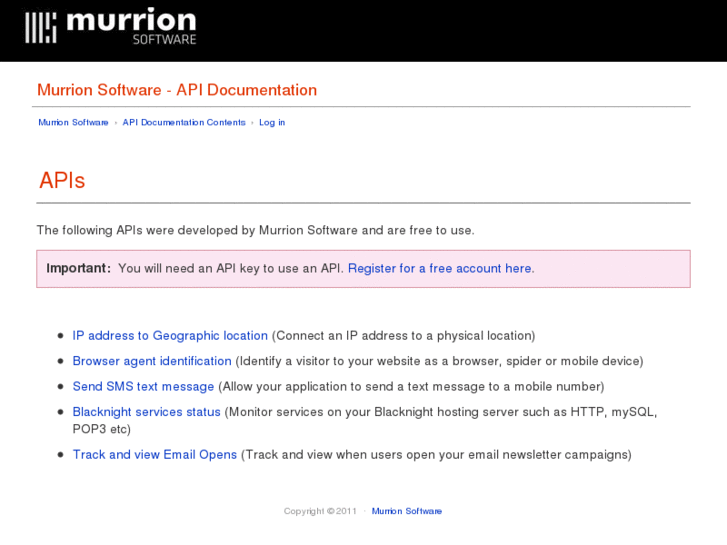Select the 'Log in' breadcrumb link

[272, 122]
